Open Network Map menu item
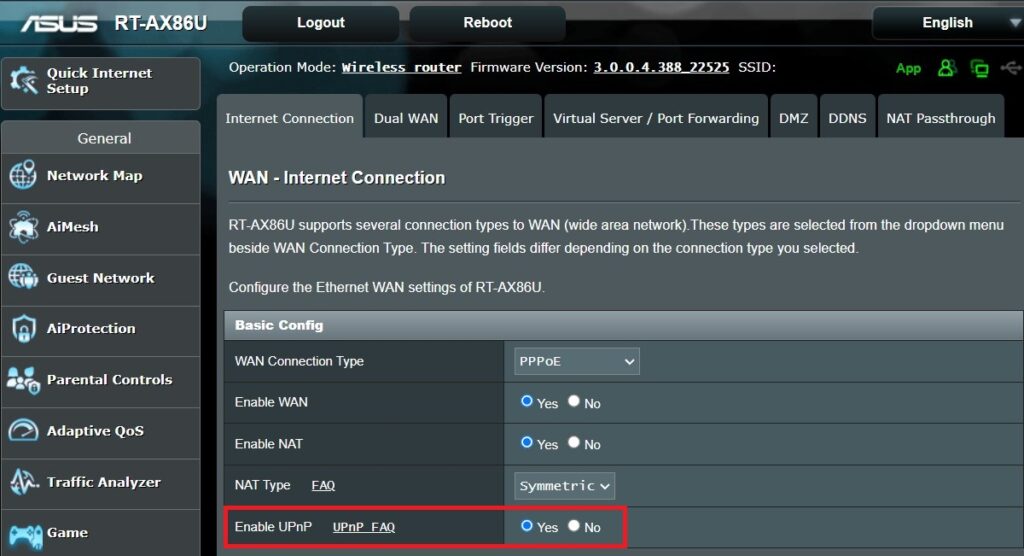 click(x=101, y=176)
